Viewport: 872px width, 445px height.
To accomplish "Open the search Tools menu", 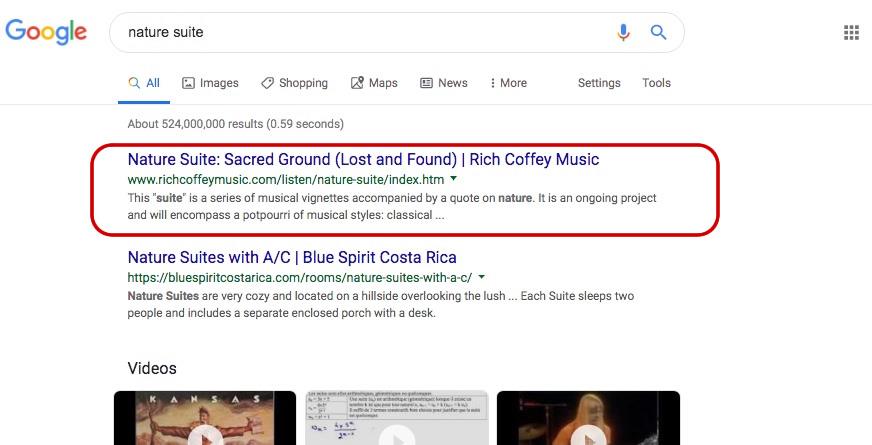I will (656, 83).
